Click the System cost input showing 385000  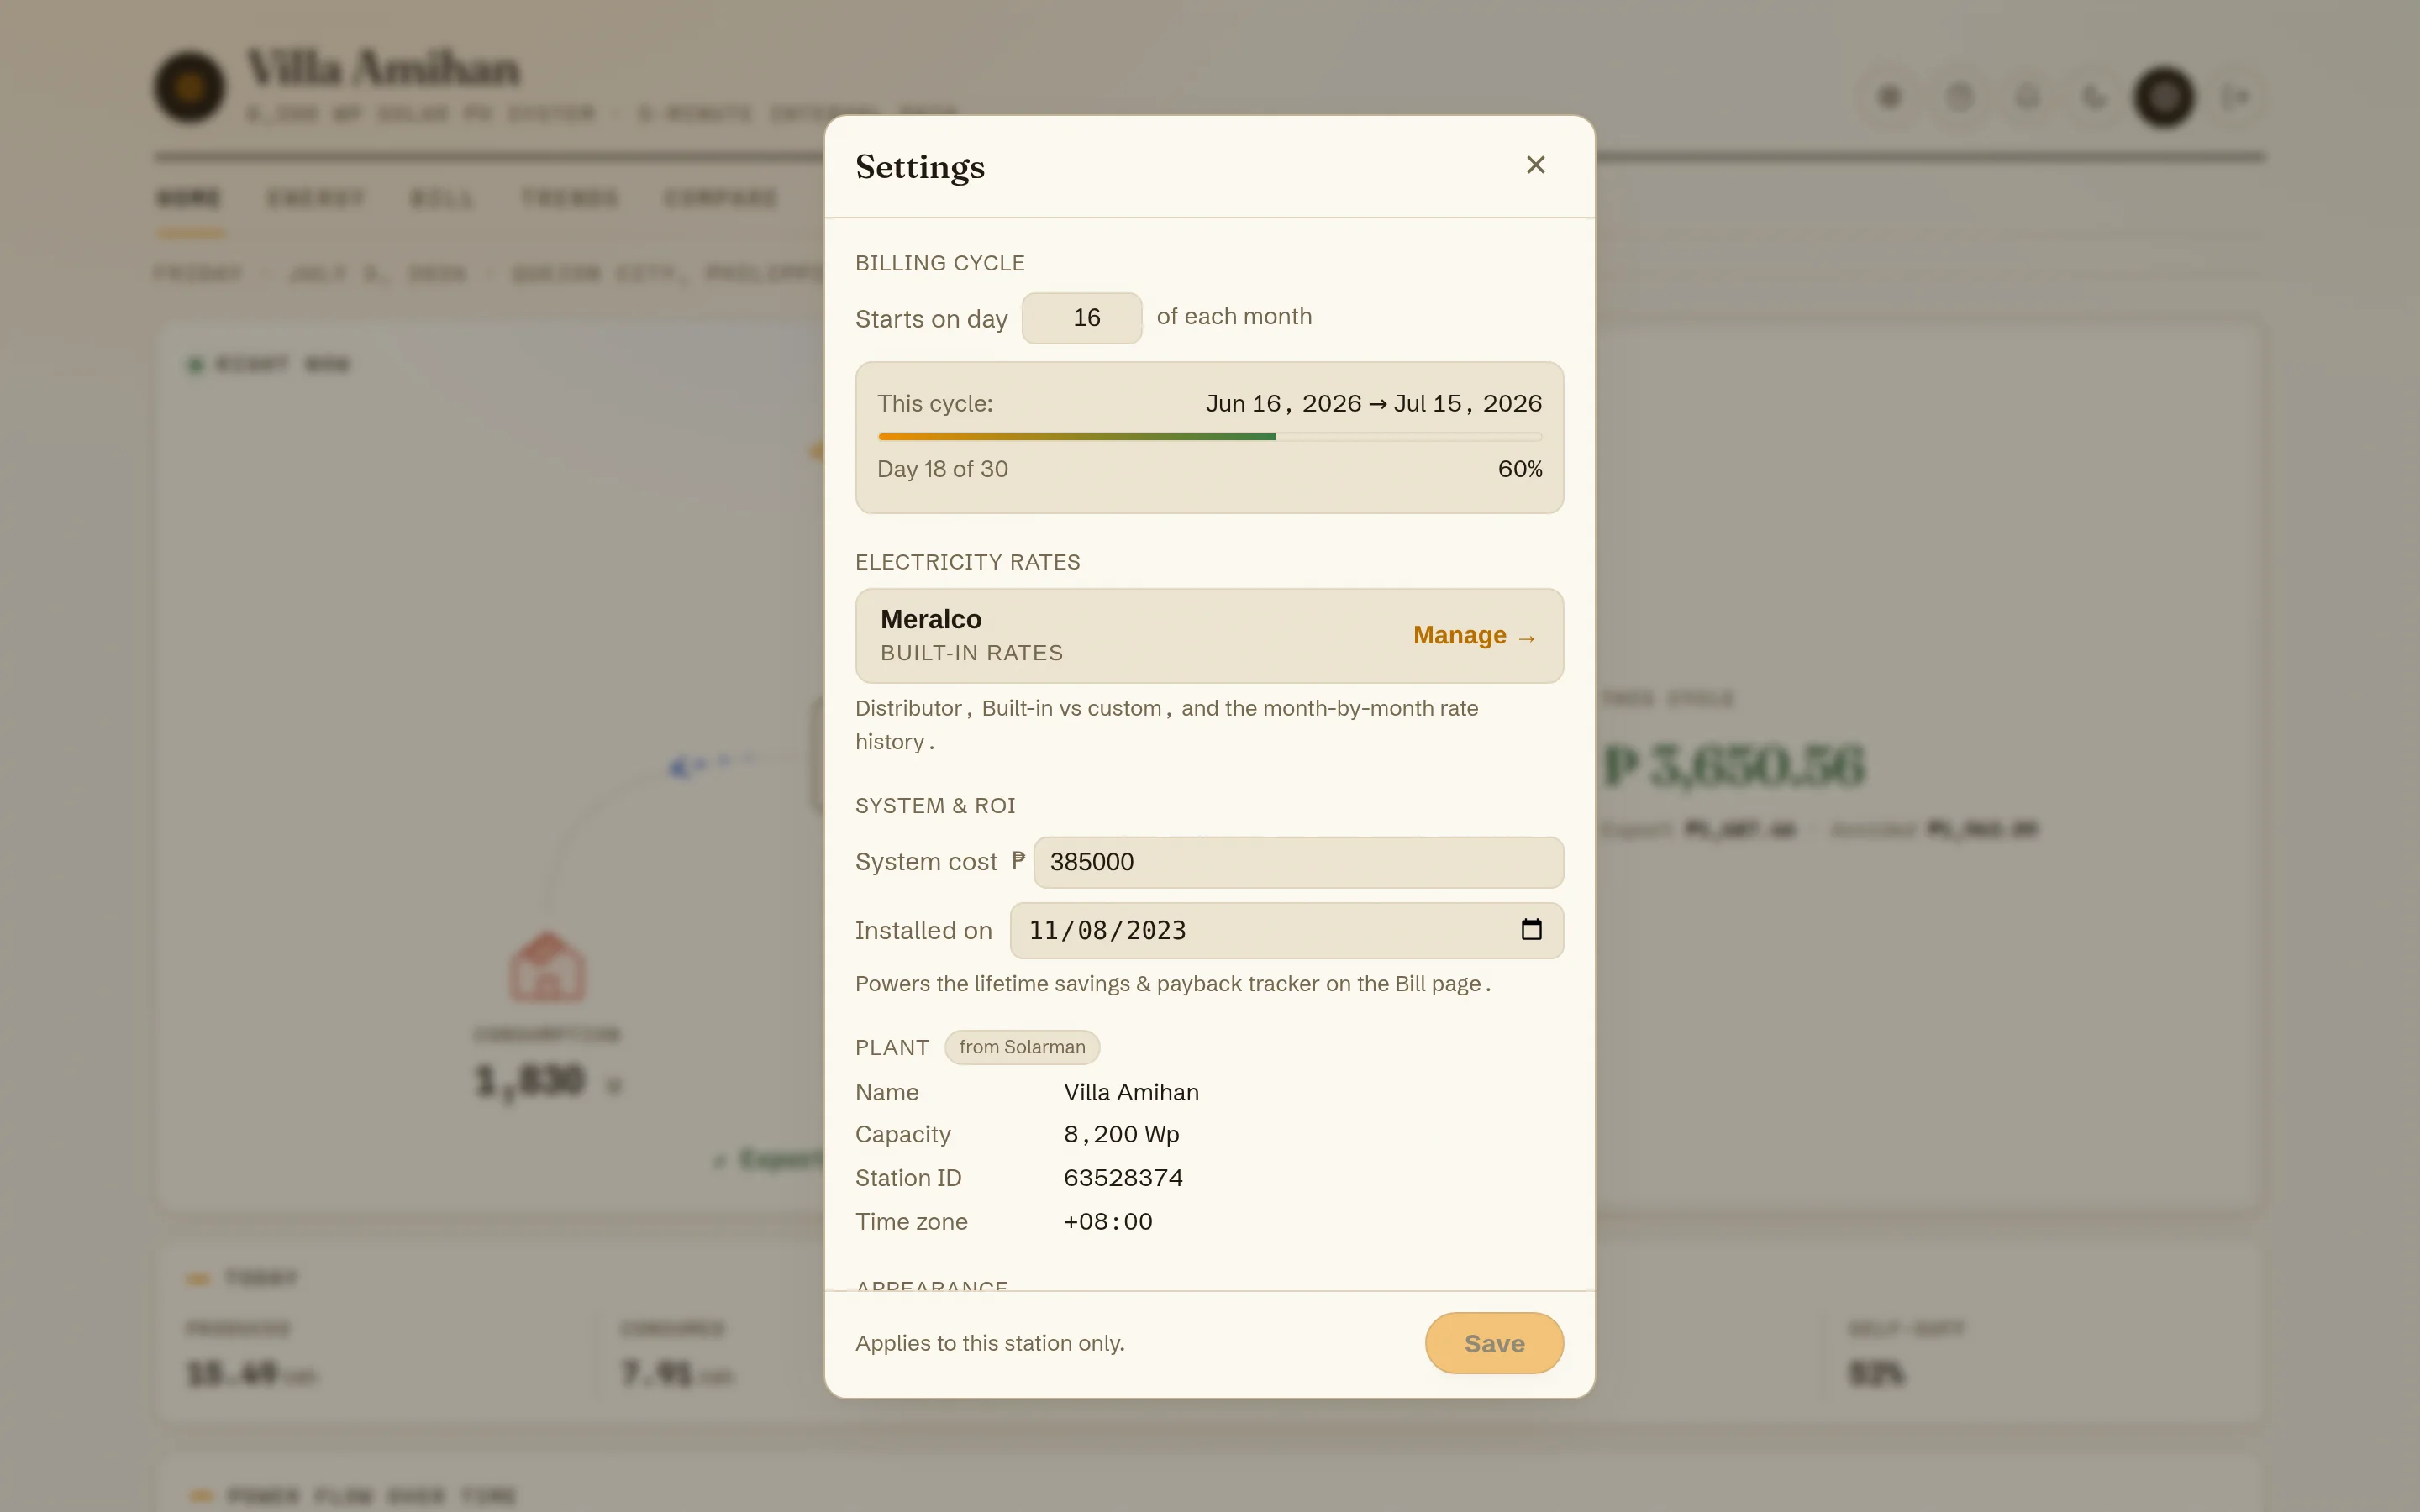1298,862
